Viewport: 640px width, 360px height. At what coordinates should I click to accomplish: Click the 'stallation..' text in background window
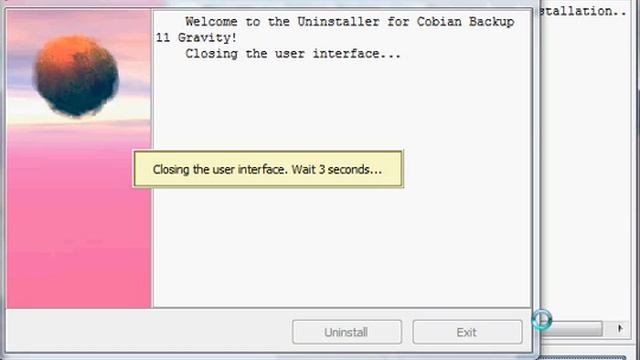(x=583, y=11)
